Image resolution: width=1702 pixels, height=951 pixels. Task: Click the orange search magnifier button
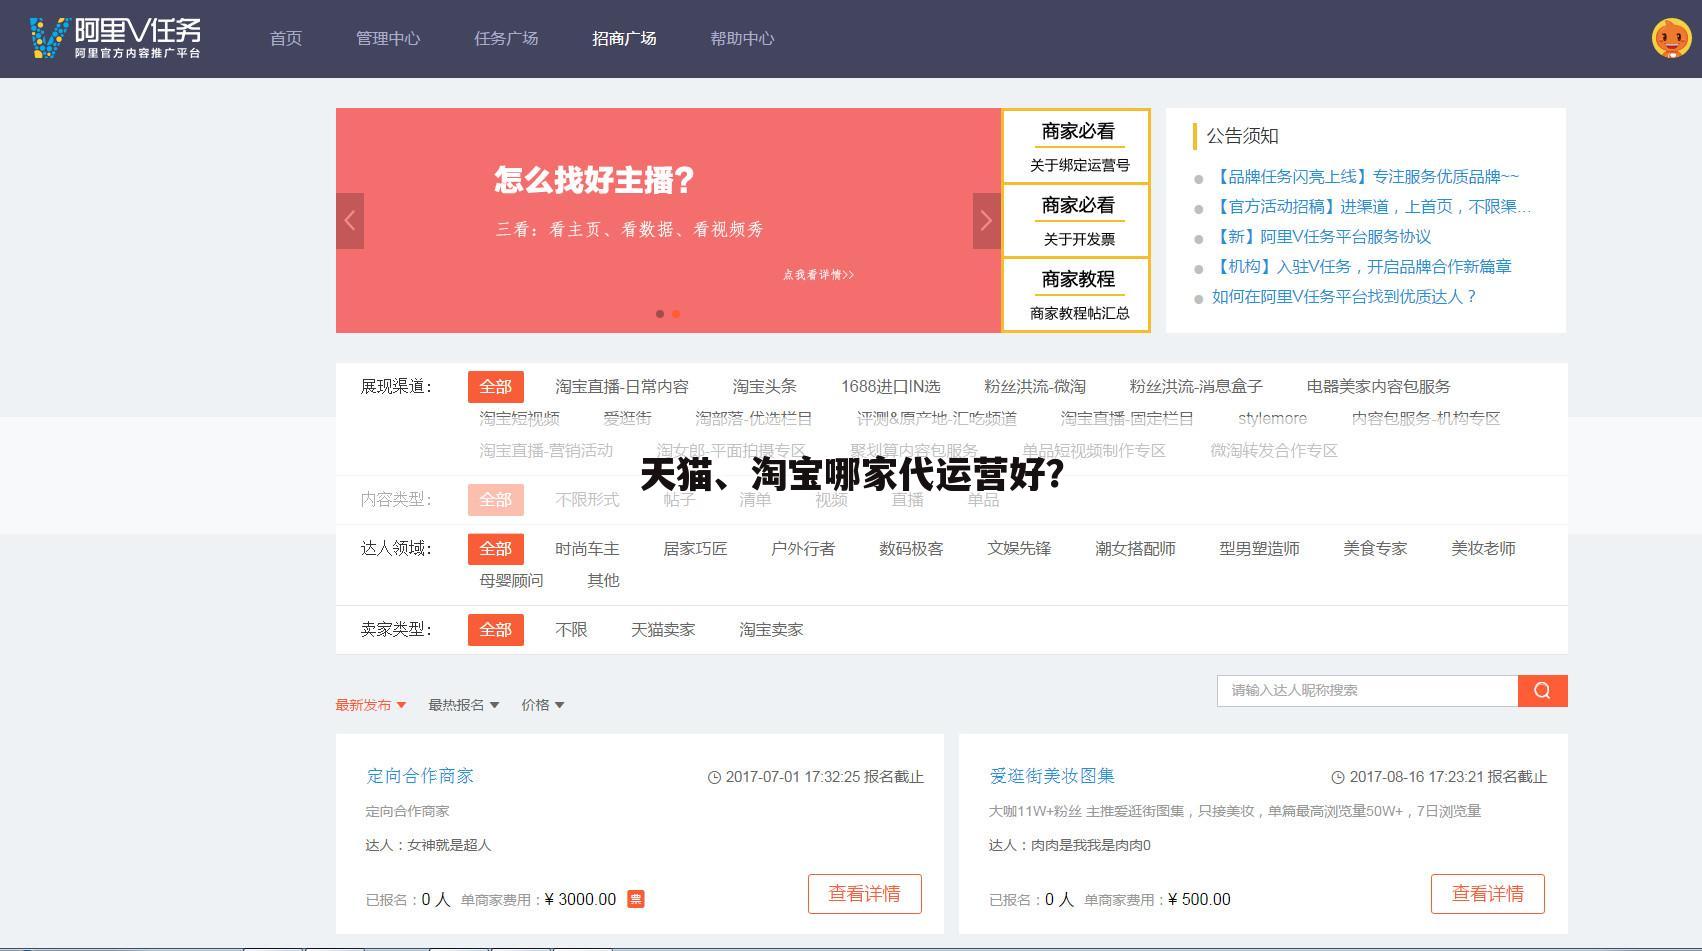[x=1542, y=690]
